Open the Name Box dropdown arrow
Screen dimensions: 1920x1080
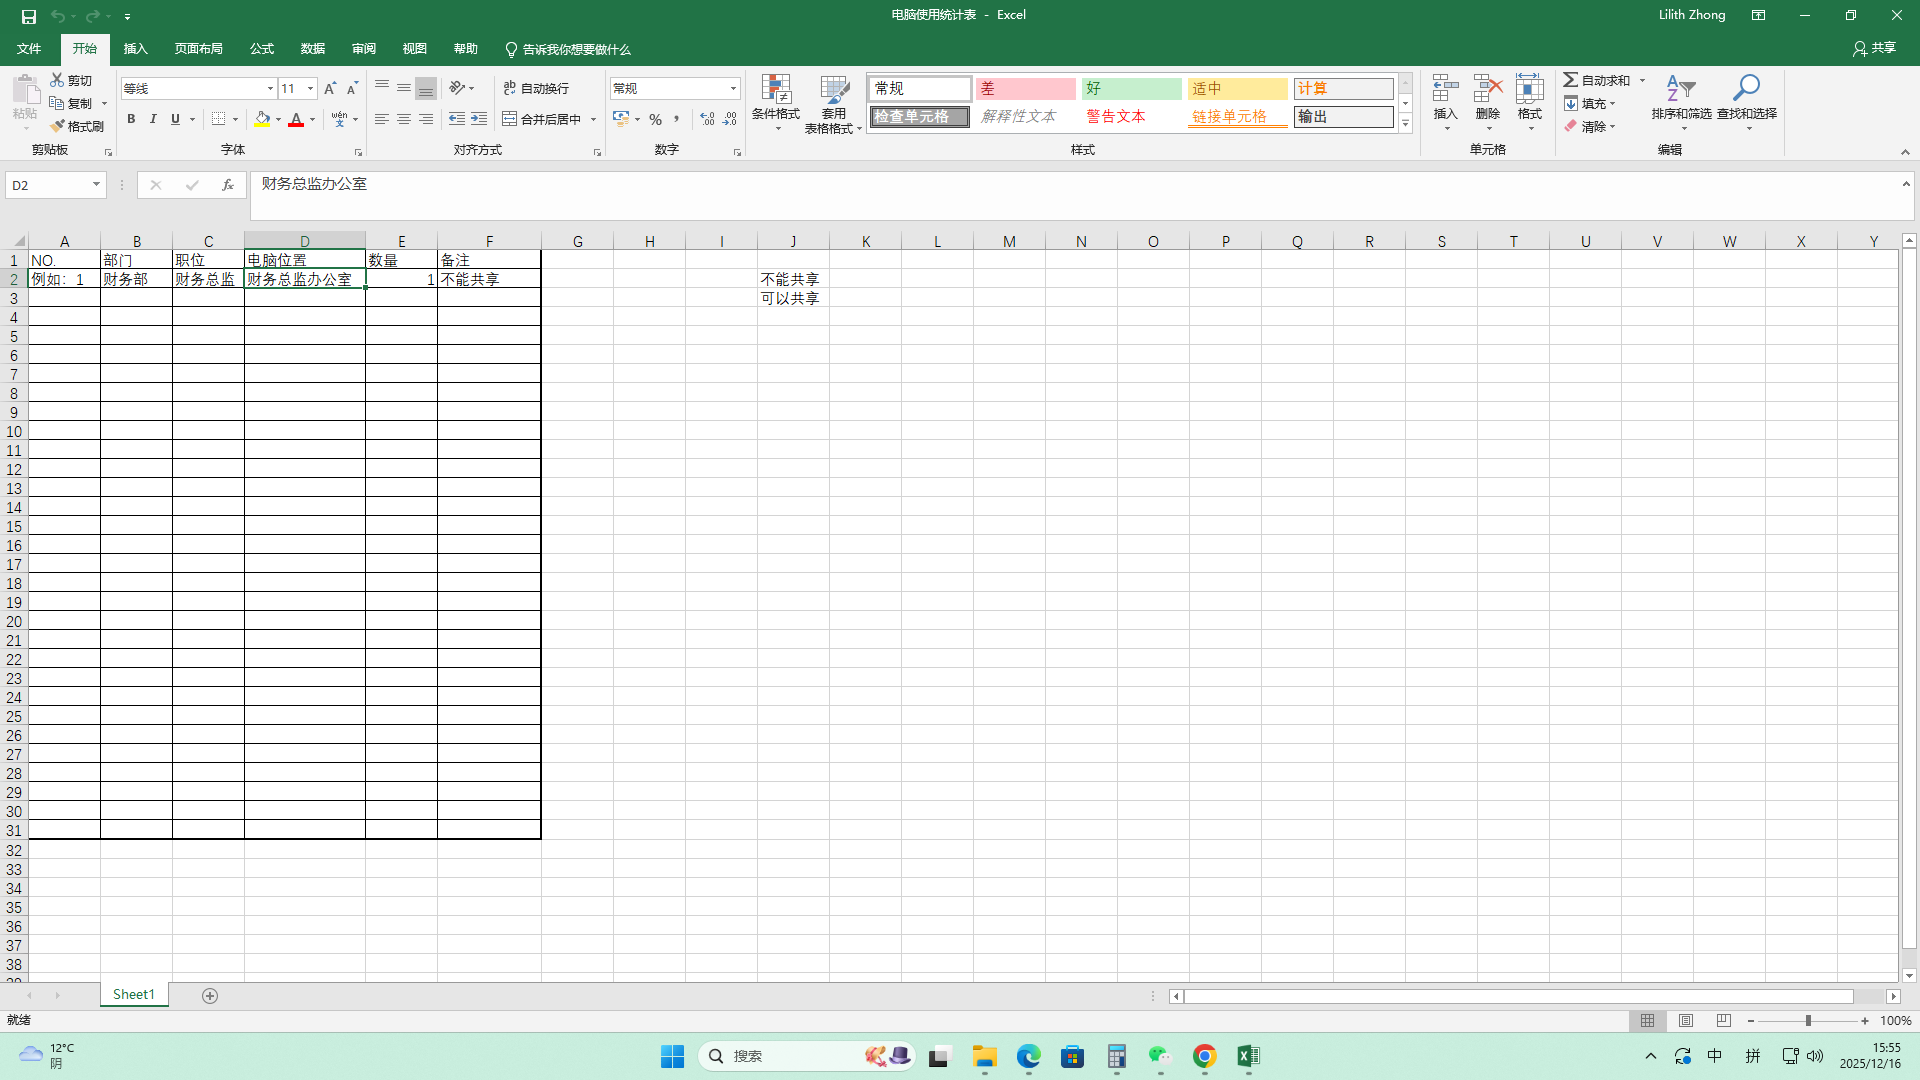pyautogui.click(x=96, y=185)
